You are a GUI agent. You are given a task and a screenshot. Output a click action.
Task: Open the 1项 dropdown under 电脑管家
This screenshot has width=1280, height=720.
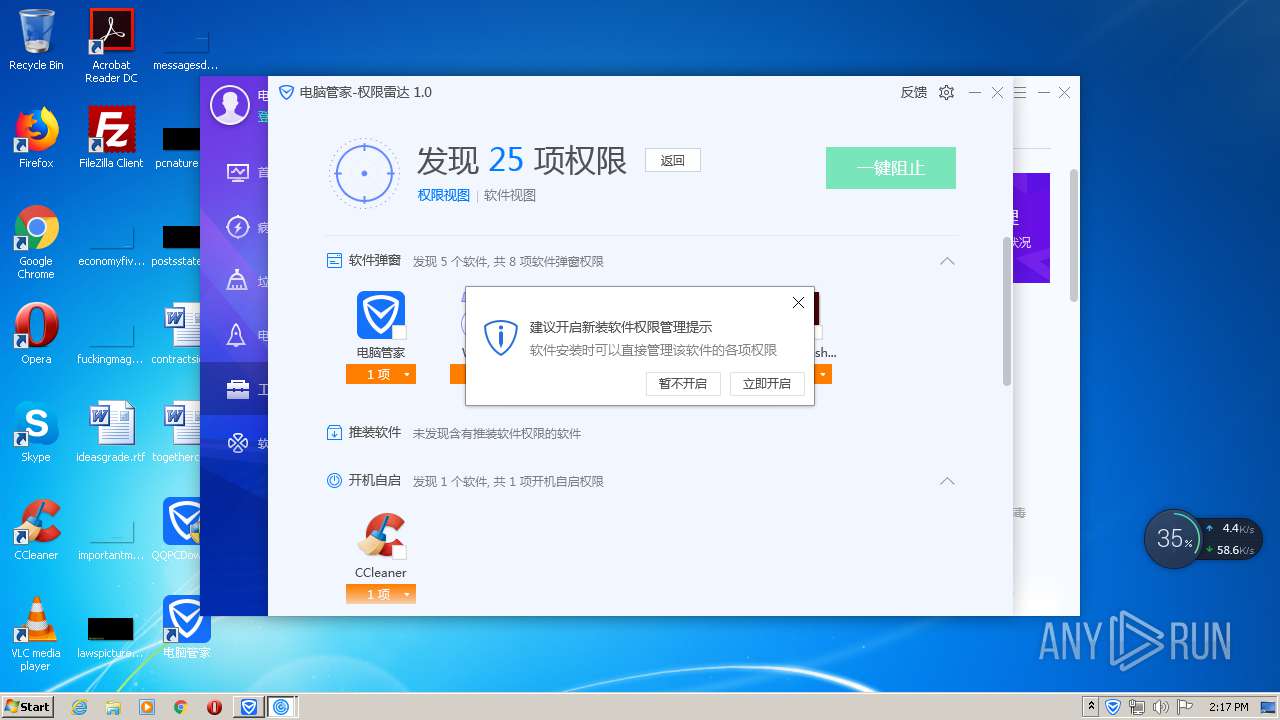pos(407,374)
